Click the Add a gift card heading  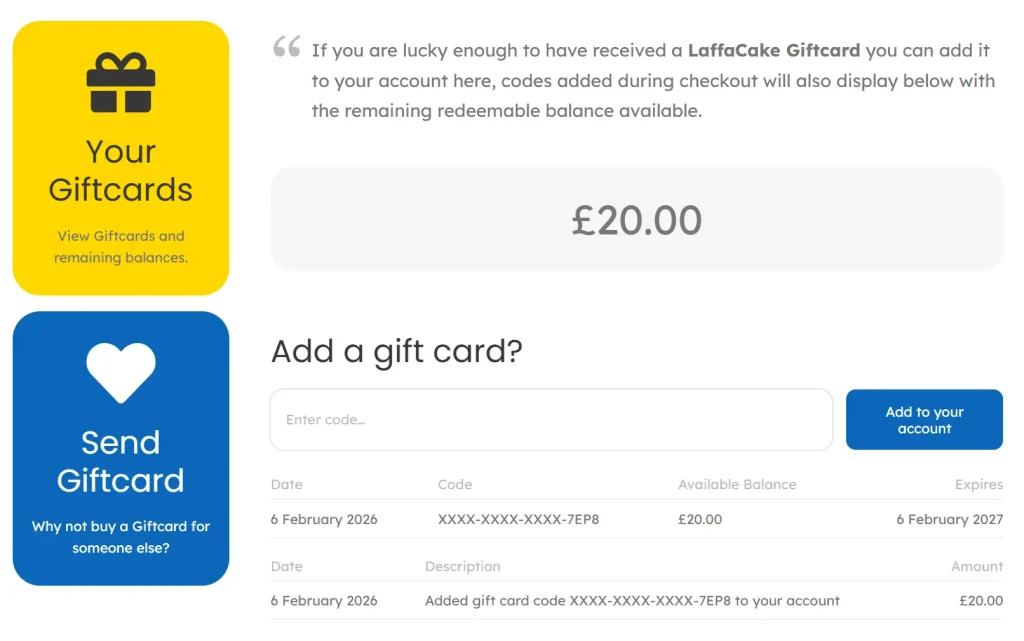[x=396, y=351]
